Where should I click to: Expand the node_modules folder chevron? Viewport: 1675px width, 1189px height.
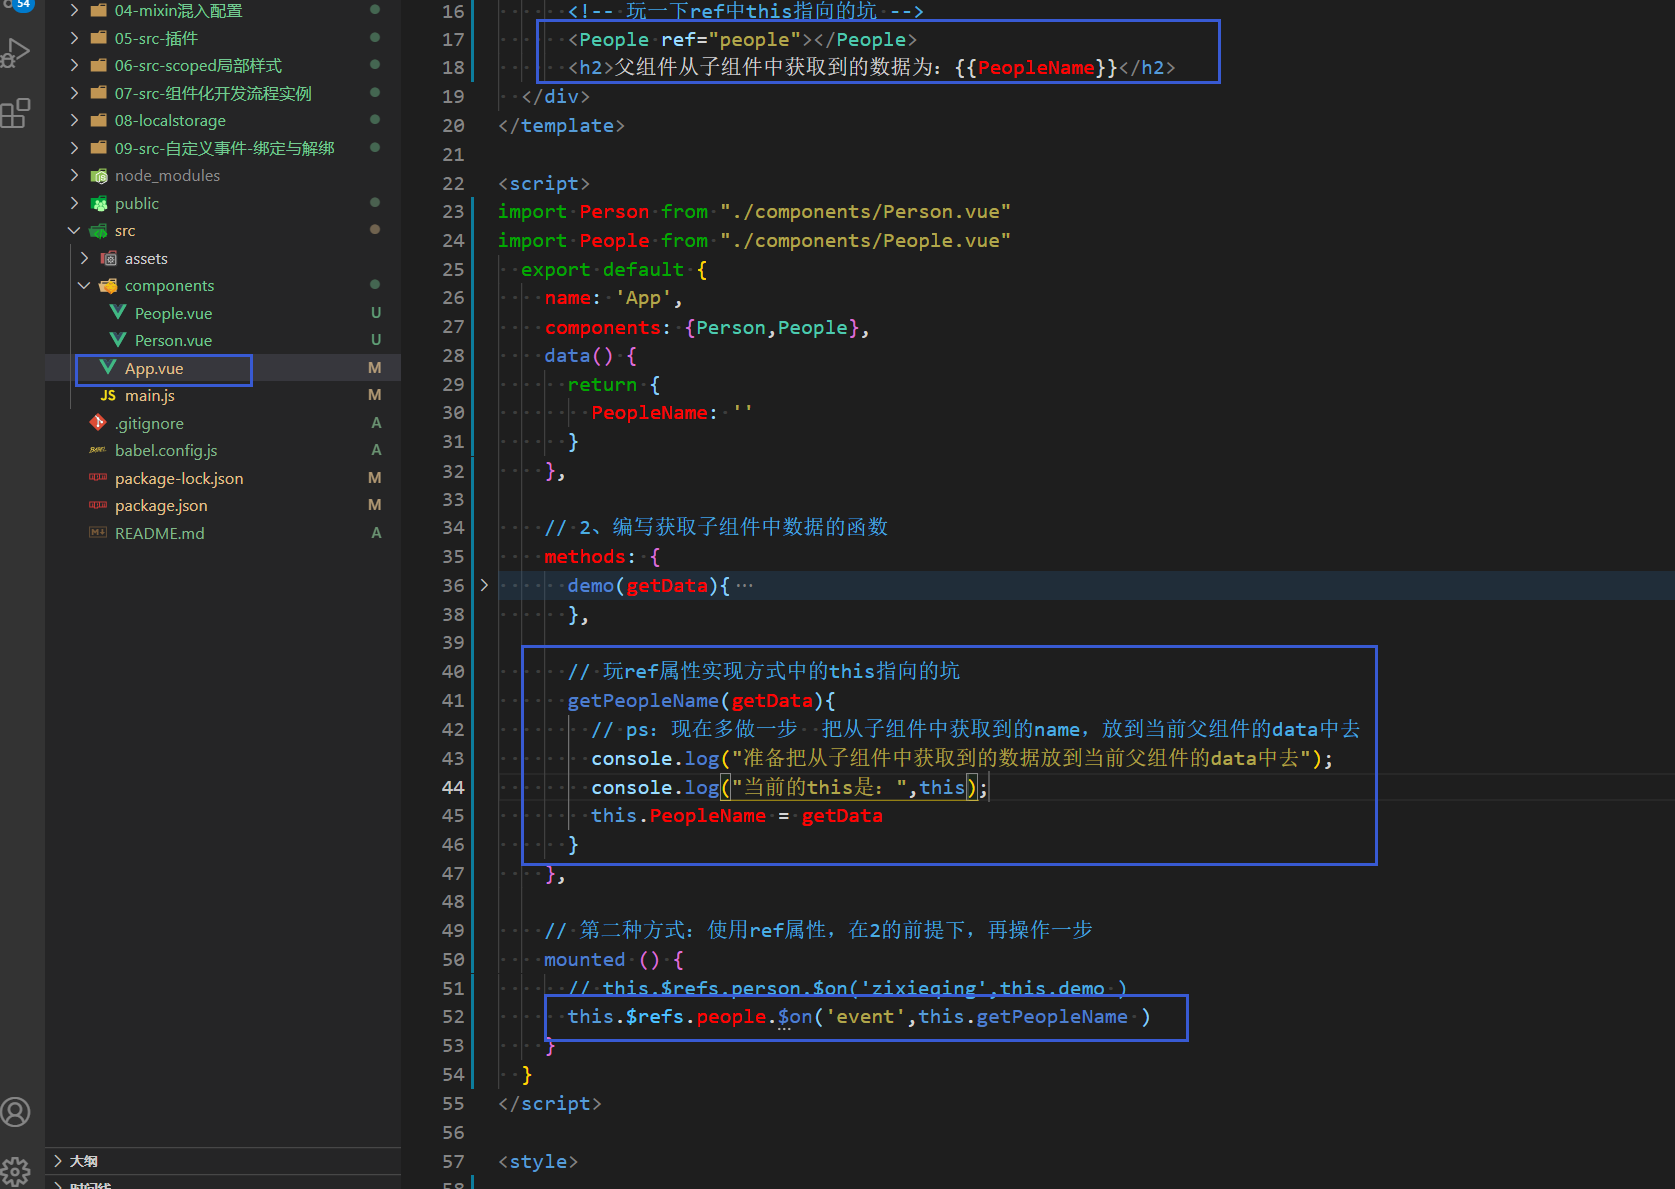coord(74,175)
